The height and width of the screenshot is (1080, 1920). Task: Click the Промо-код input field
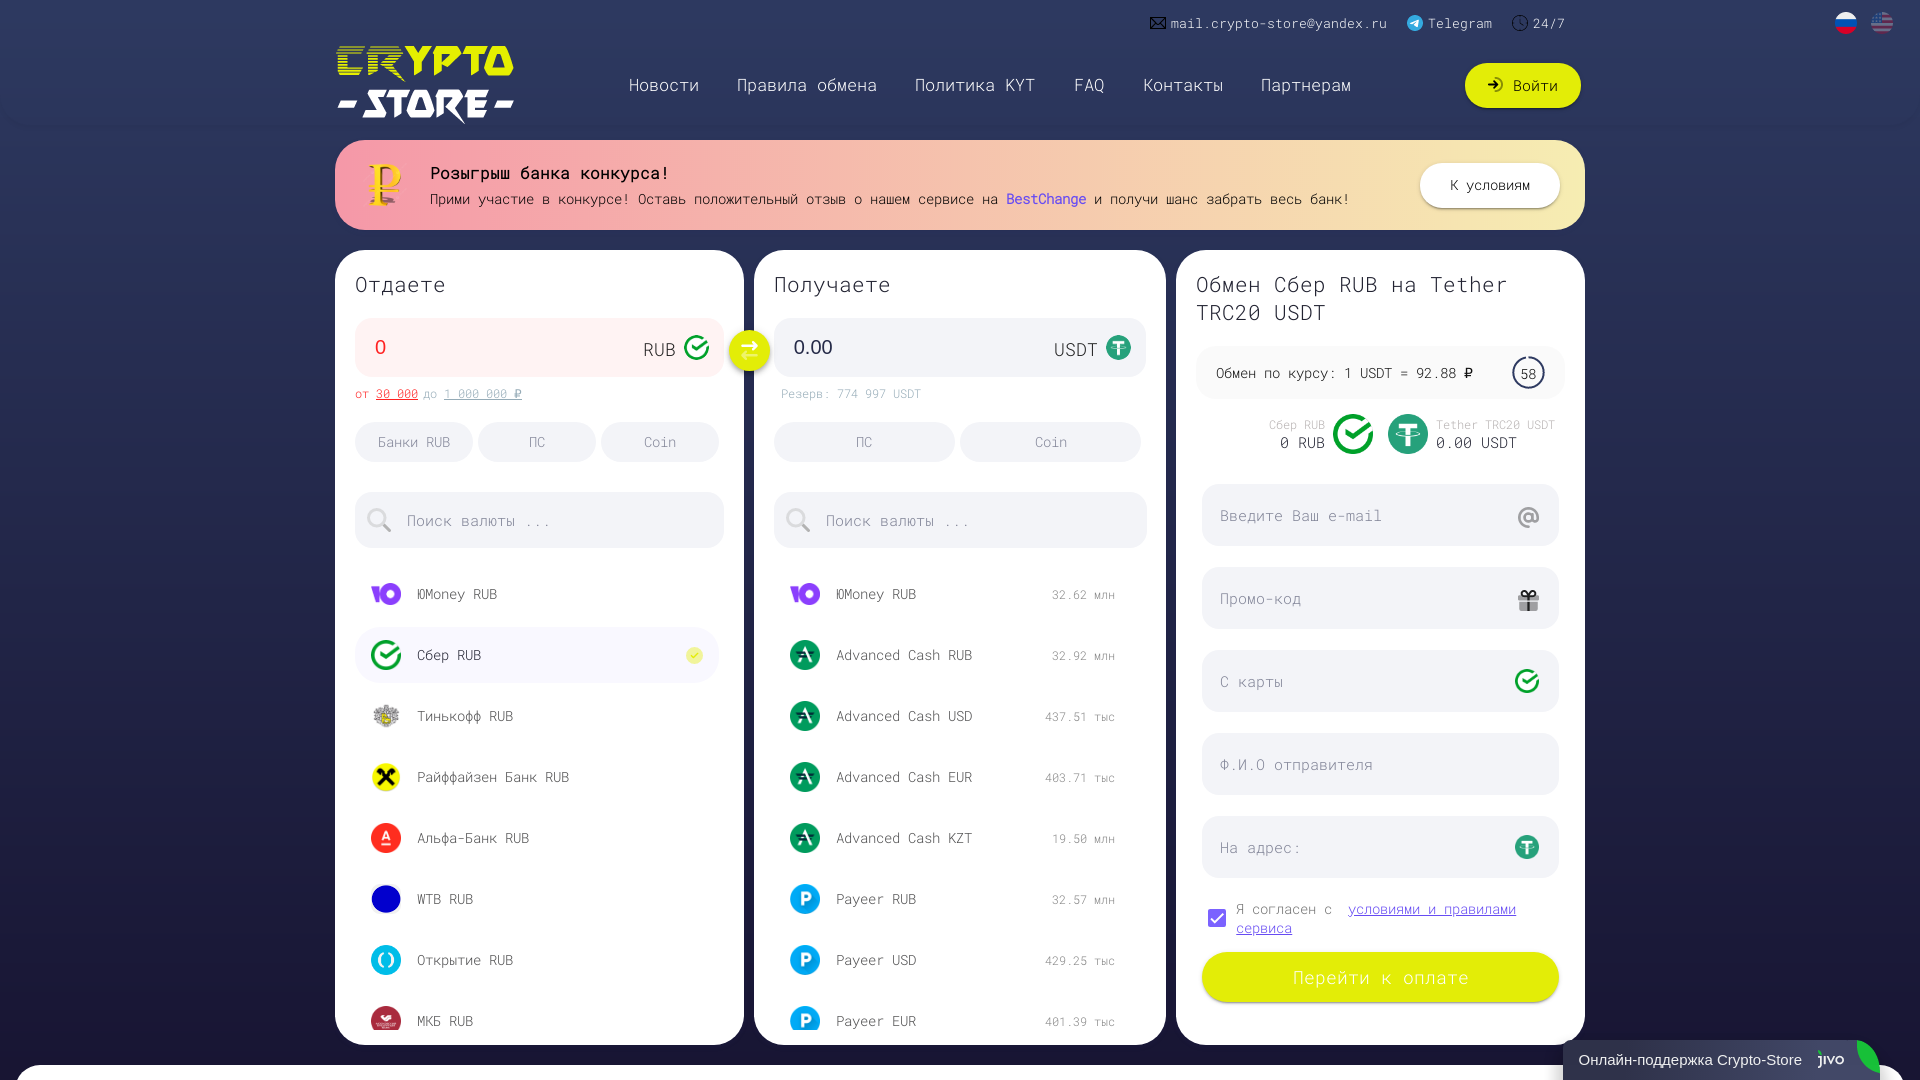tap(1380, 599)
